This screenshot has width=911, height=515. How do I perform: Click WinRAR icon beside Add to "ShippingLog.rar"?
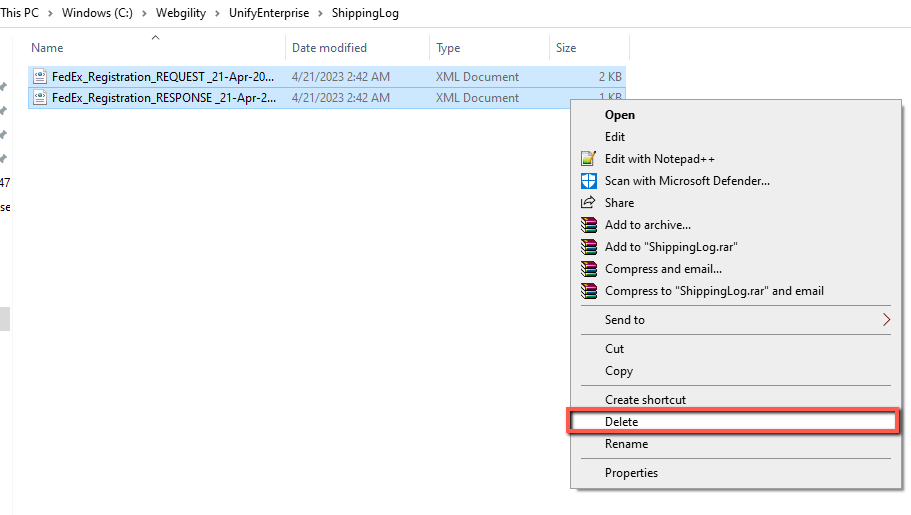[589, 247]
